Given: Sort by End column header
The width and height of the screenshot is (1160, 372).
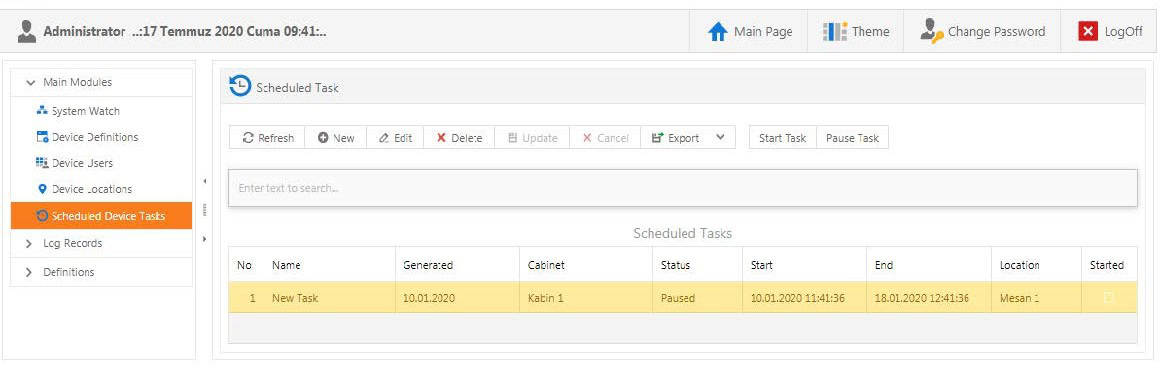Looking at the screenshot, I should 928,265.
